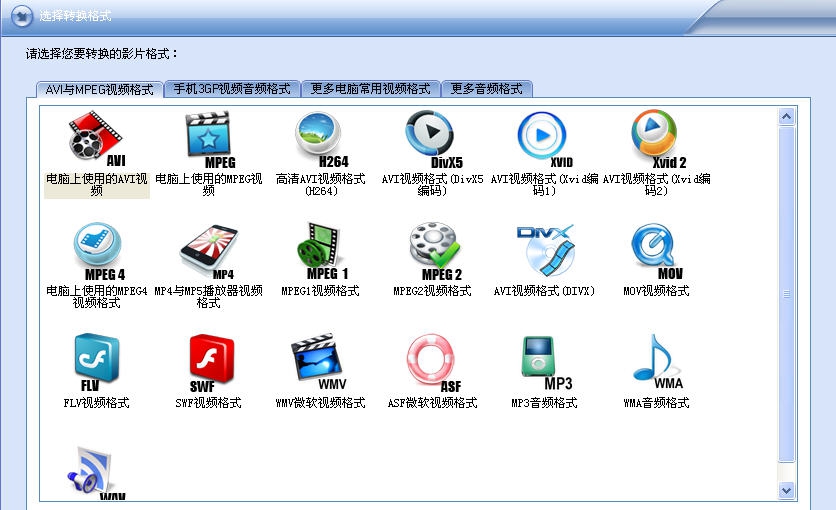The image size is (836, 510).
Task: Click the label SWF视频格式
Action: 208,402
